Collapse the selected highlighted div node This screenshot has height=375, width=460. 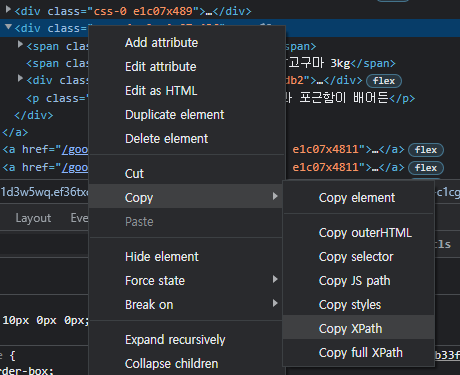8,27
